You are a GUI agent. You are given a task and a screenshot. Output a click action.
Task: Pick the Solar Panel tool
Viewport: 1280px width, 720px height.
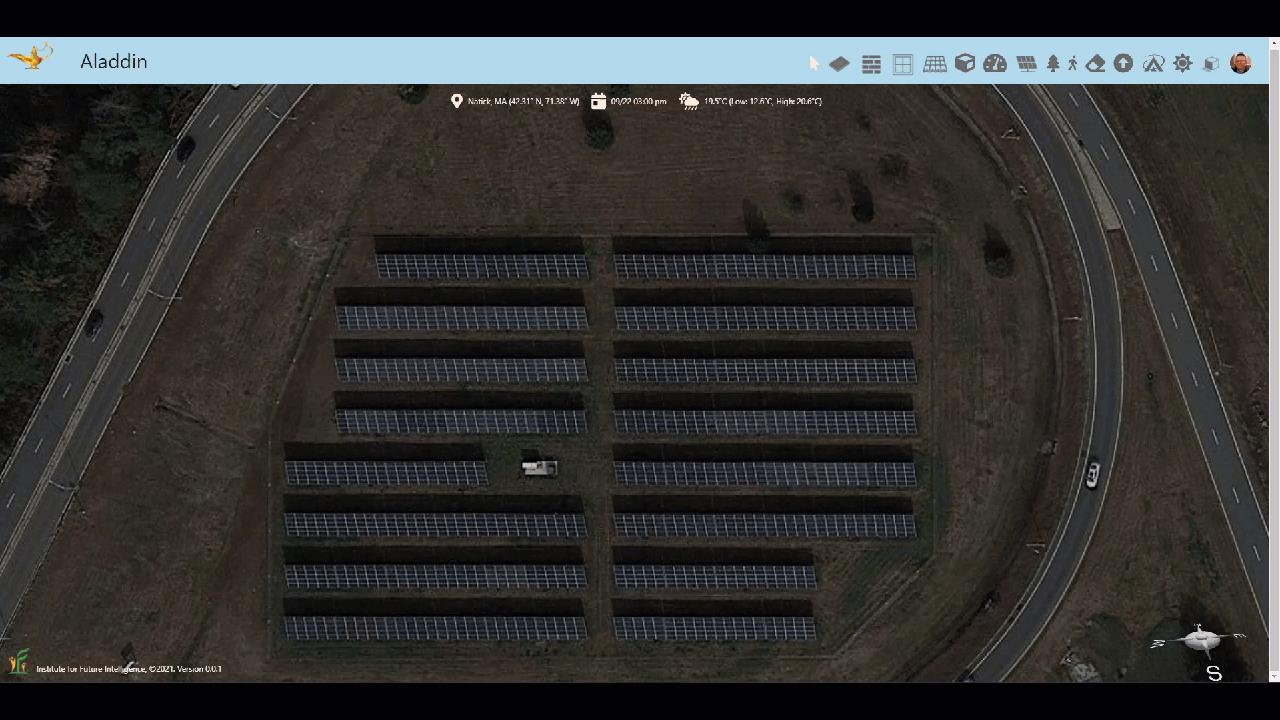point(1026,64)
